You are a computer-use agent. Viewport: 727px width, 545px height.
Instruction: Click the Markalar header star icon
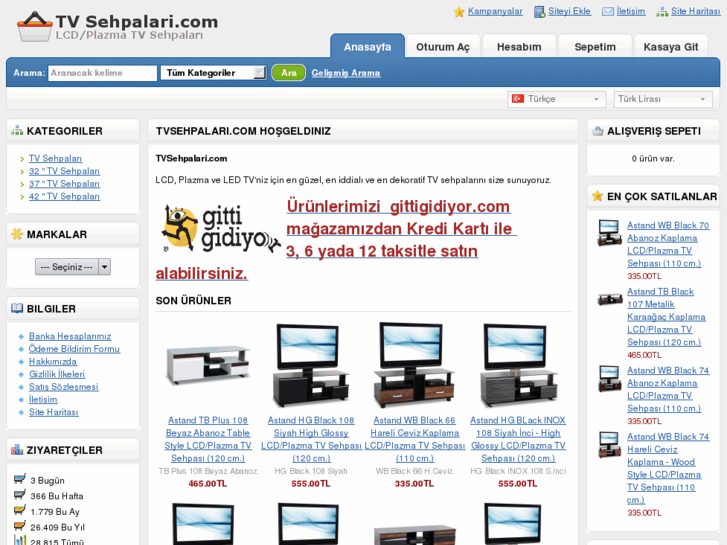click(17, 234)
